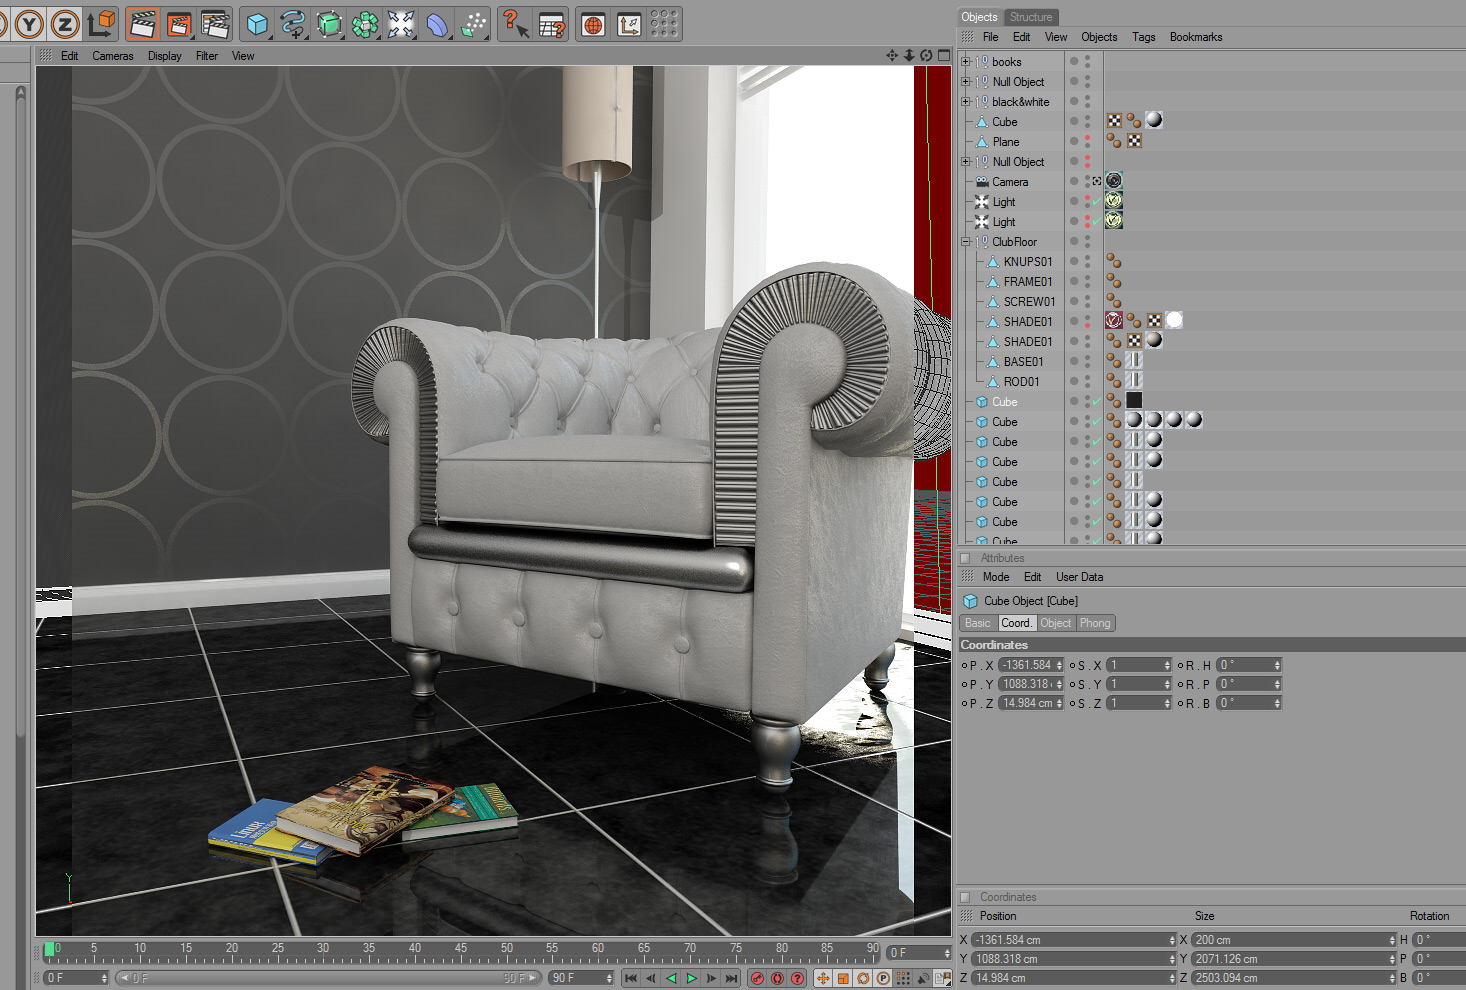The image size is (1466, 990).
Task: Switch to the Structure tab
Action: pos(1031,17)
